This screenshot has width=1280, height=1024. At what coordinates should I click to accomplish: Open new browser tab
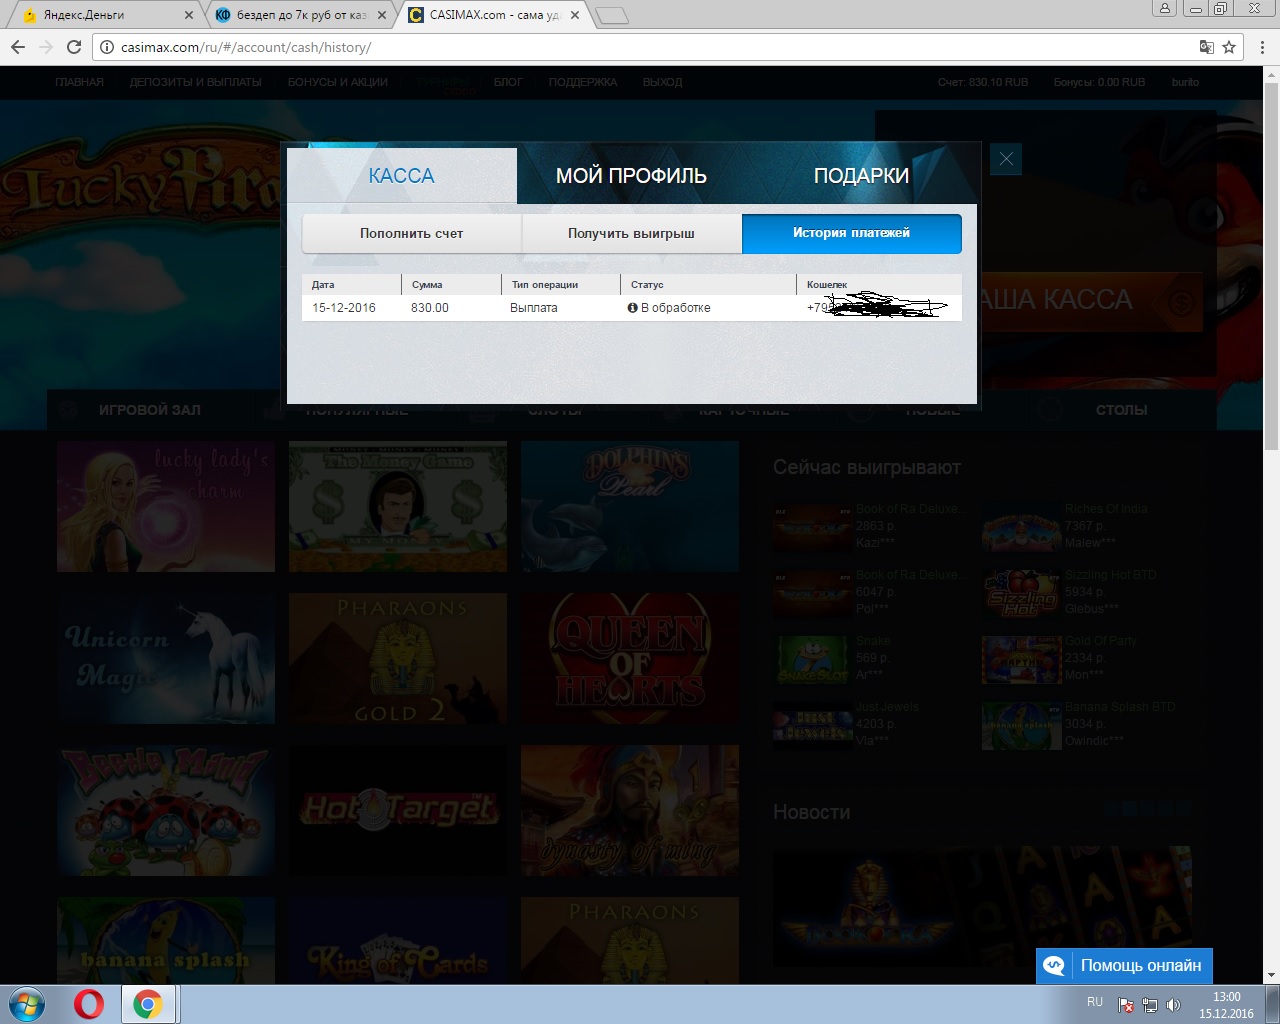[611, 15]
